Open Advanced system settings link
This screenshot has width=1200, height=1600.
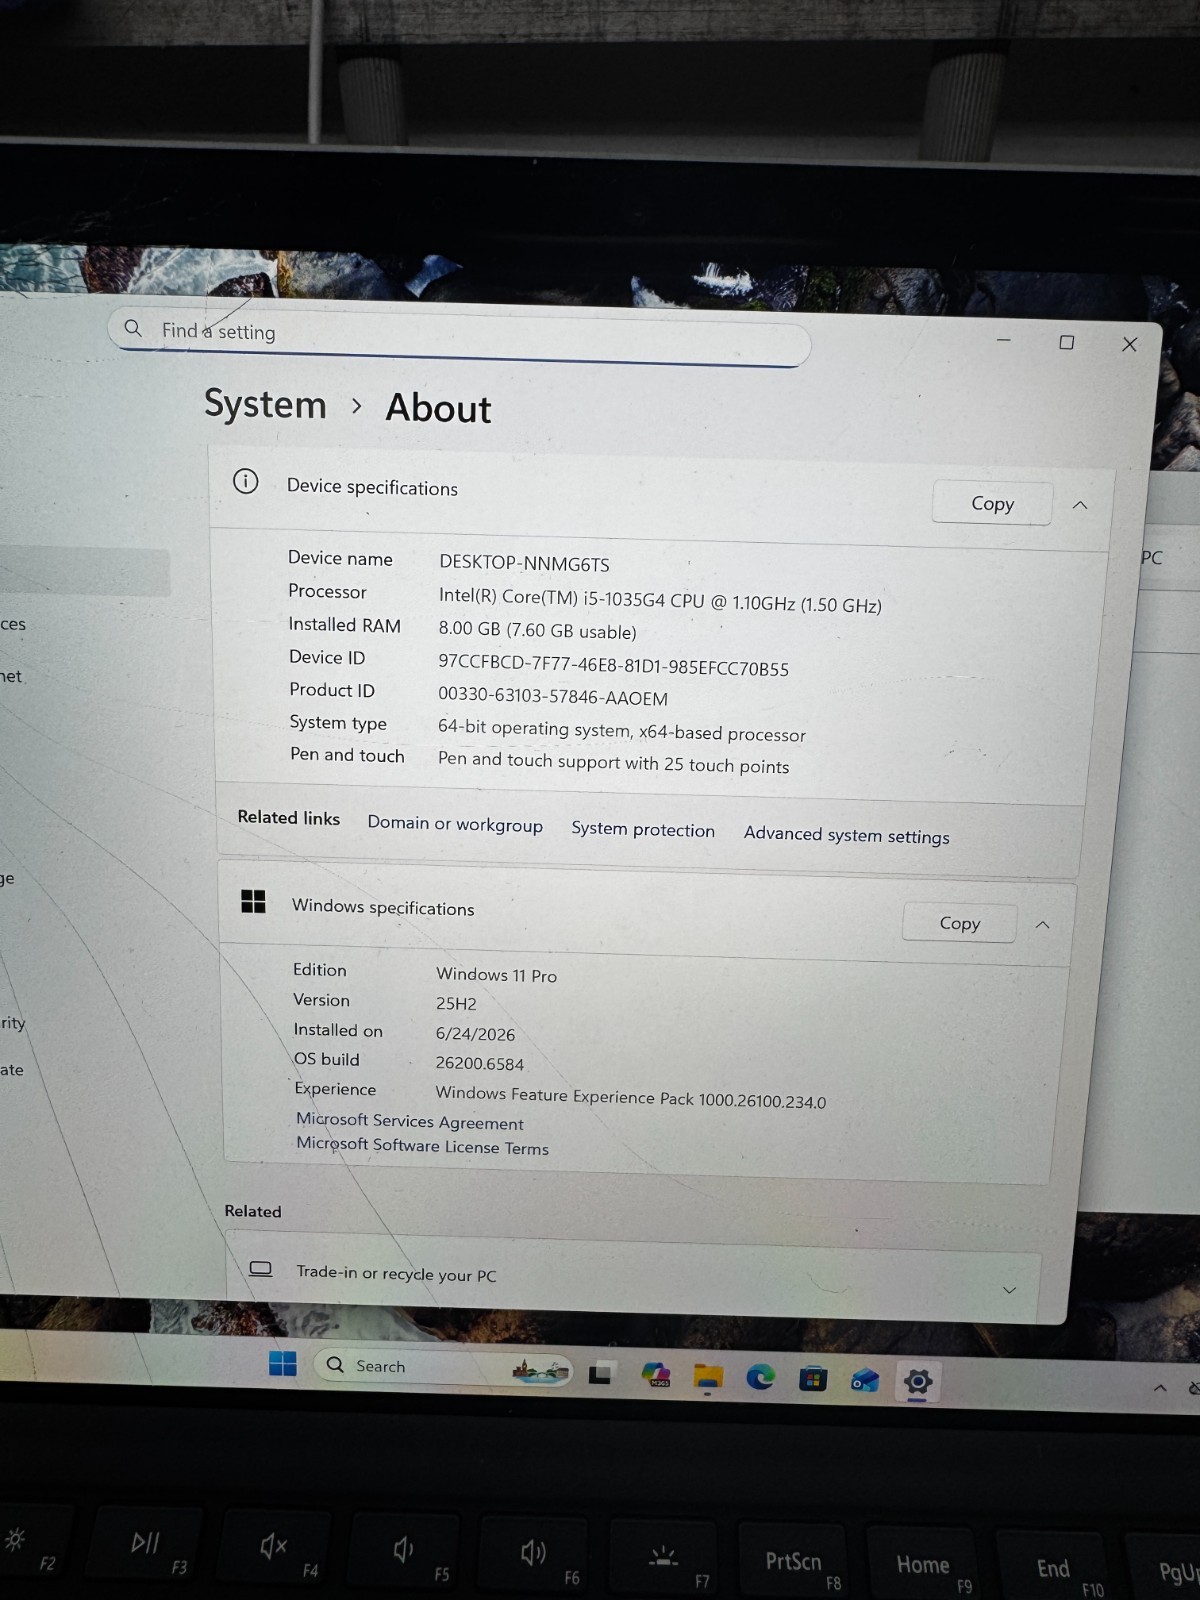847,835
